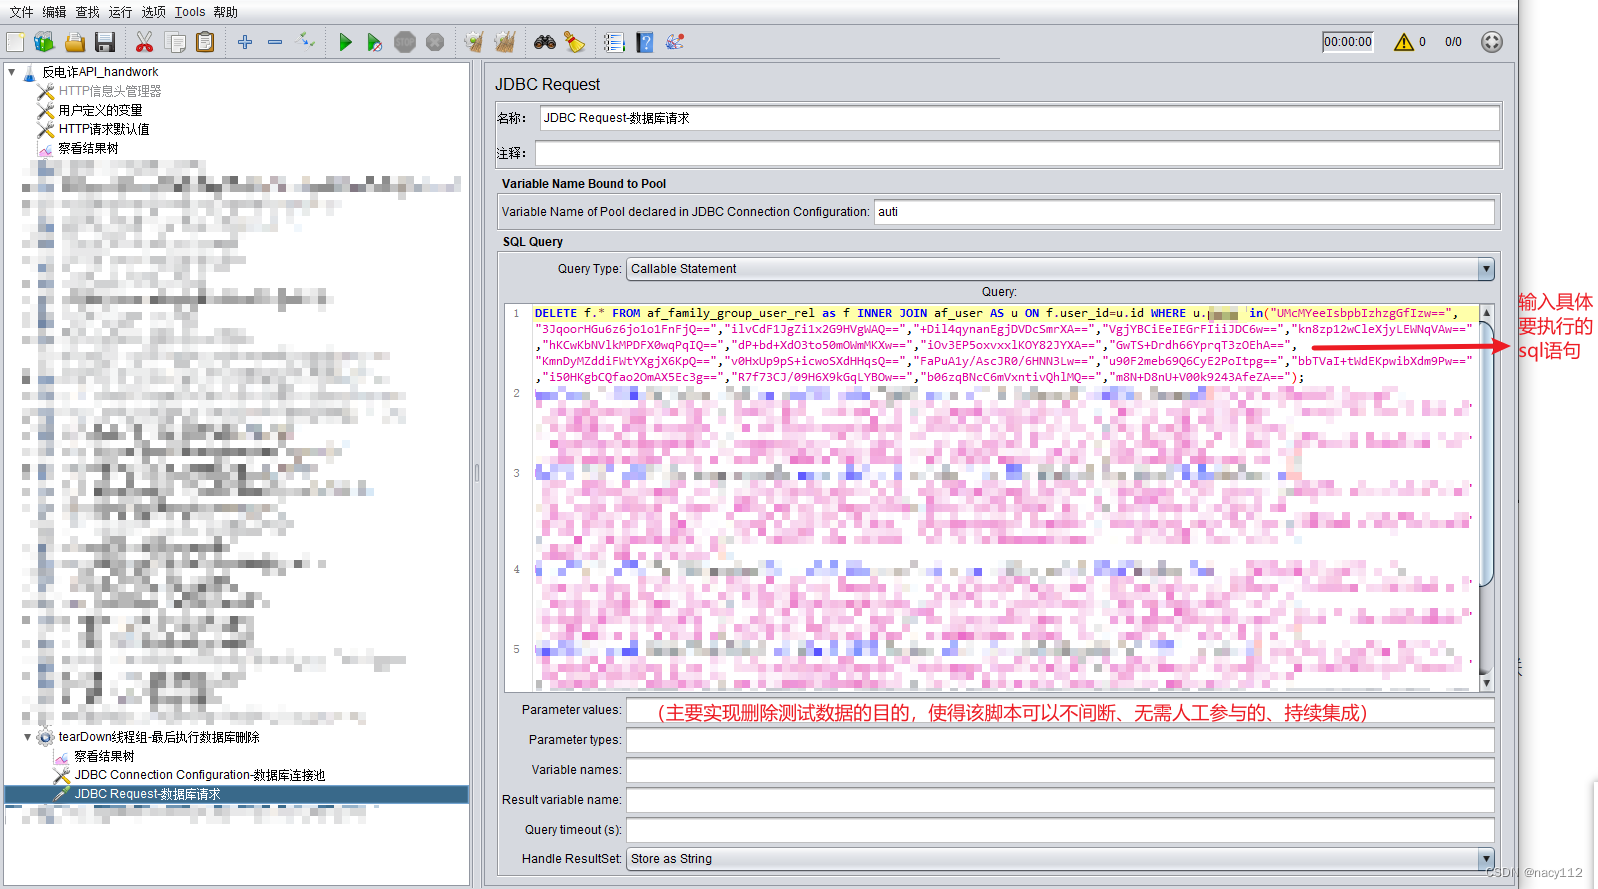
Task: Clear all results with double broom icon
Action: point(505,42)
